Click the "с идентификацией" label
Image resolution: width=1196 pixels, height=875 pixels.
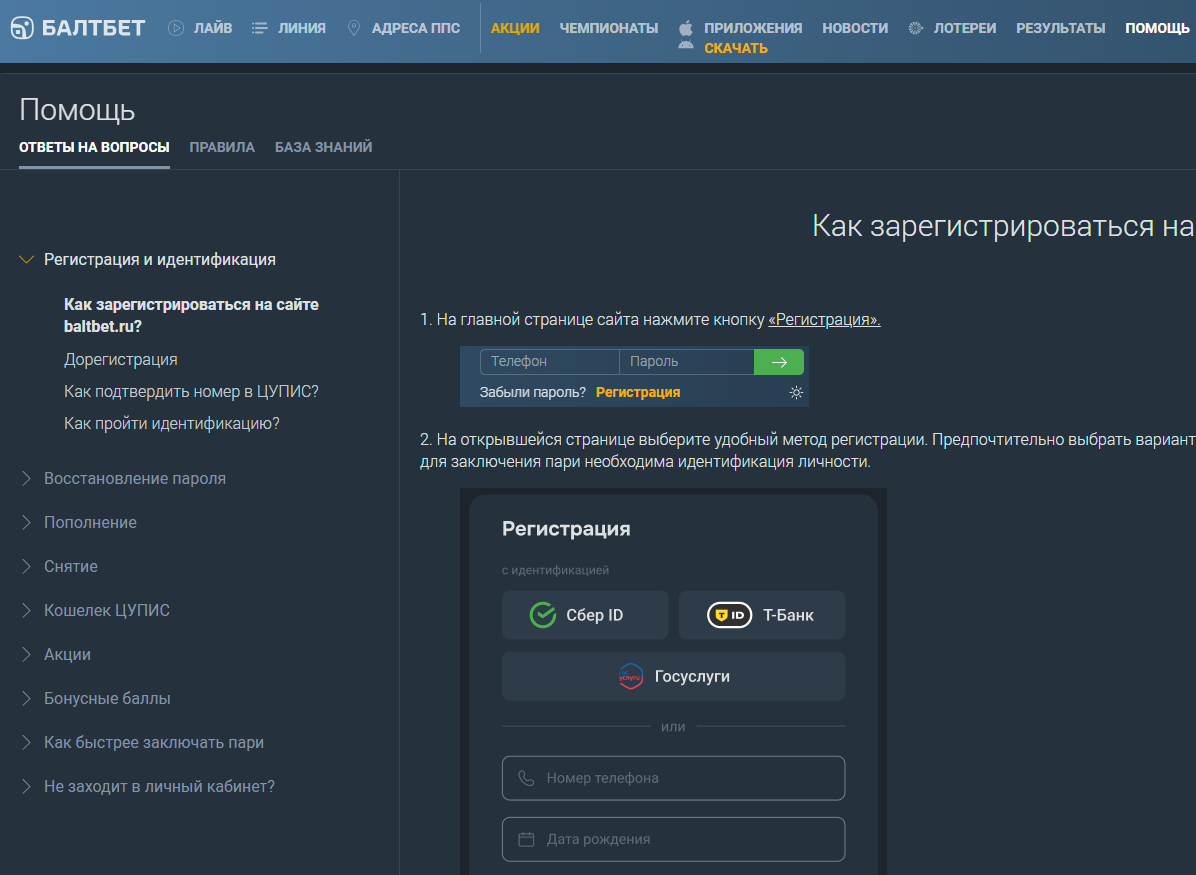tap(555, 570)
